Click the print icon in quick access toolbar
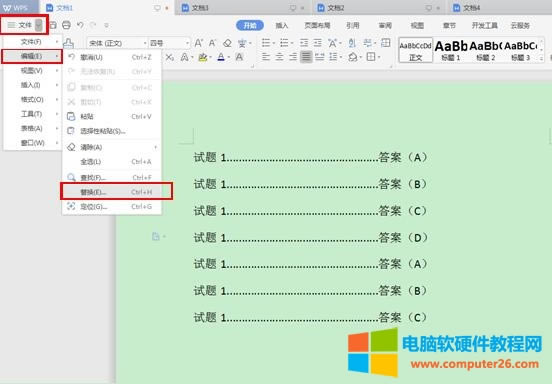 click(66, 25)
